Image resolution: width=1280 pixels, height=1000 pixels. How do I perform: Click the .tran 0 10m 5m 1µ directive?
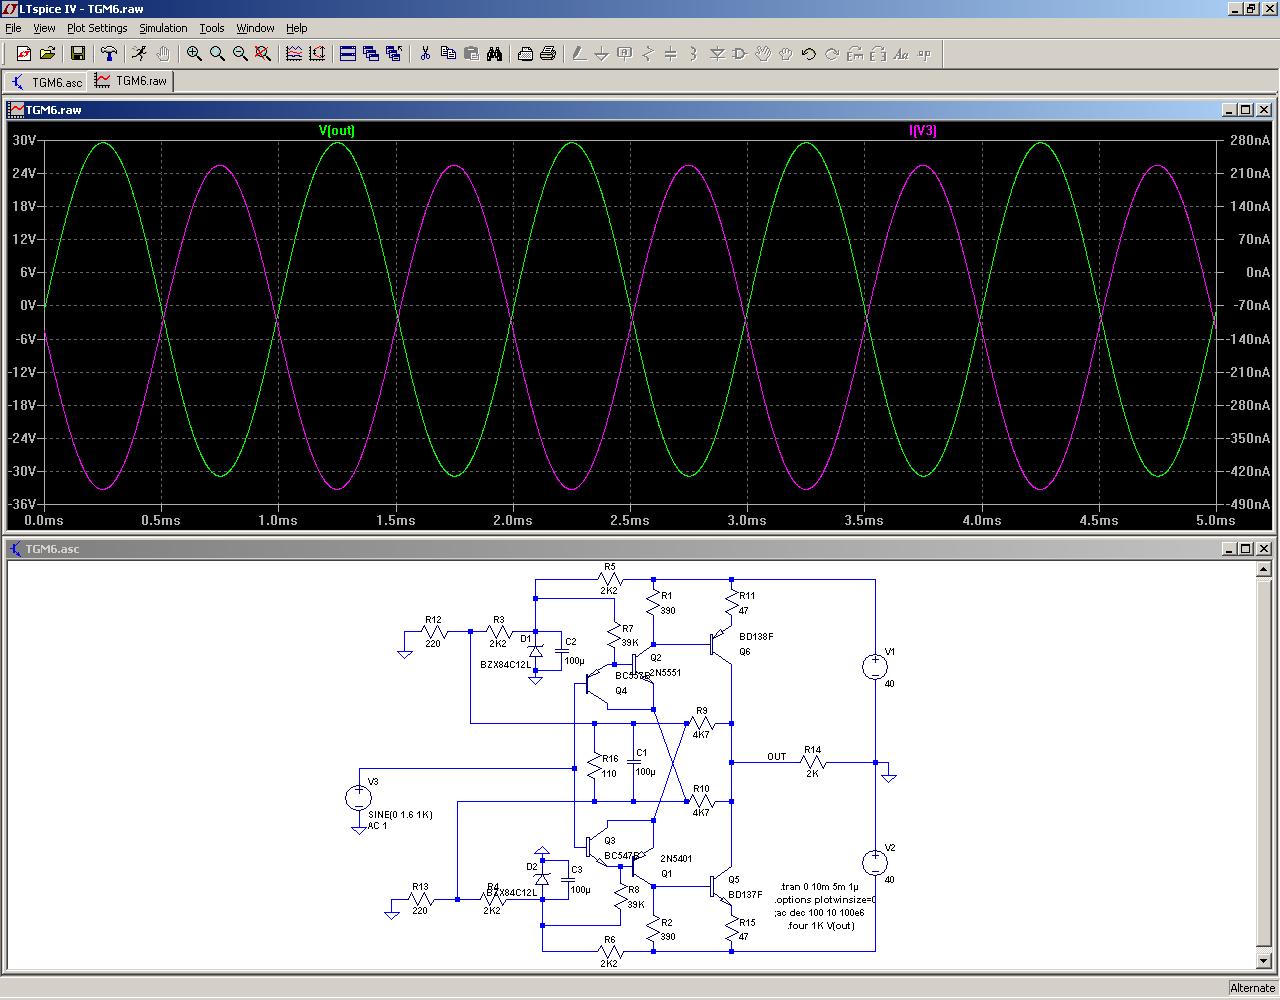tap(819, 887)
